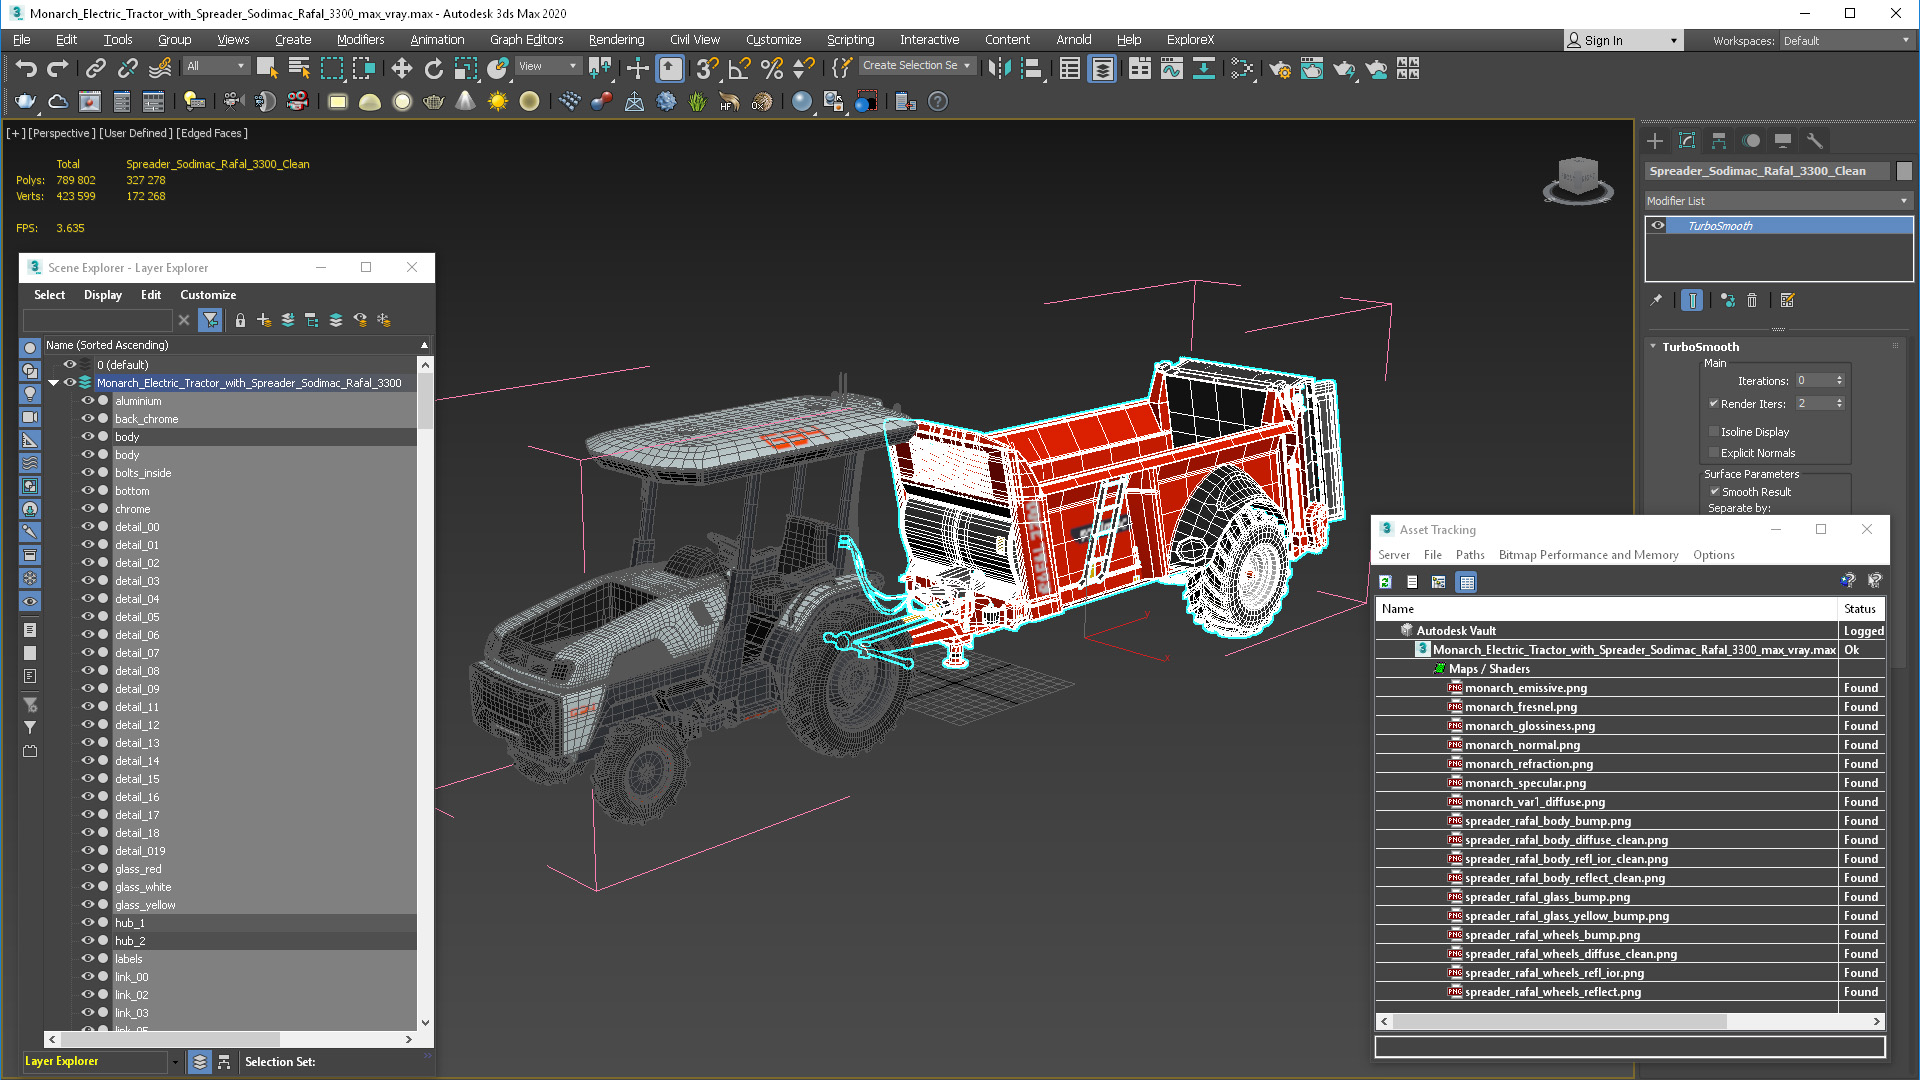Open the selection filter All dropdown

tap(216, 66)
